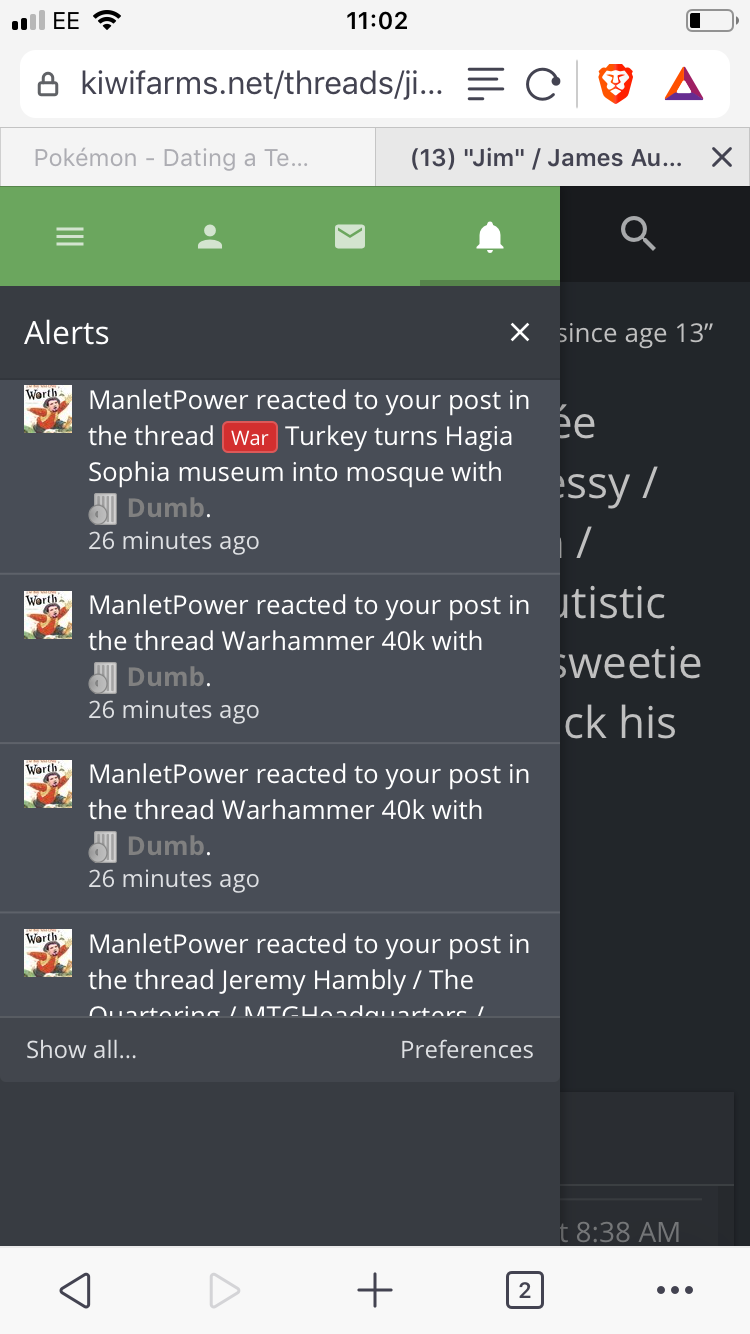Add a new tab with plus button
This screenshot has width=750, height=1334.
(x=375, y=1290)
